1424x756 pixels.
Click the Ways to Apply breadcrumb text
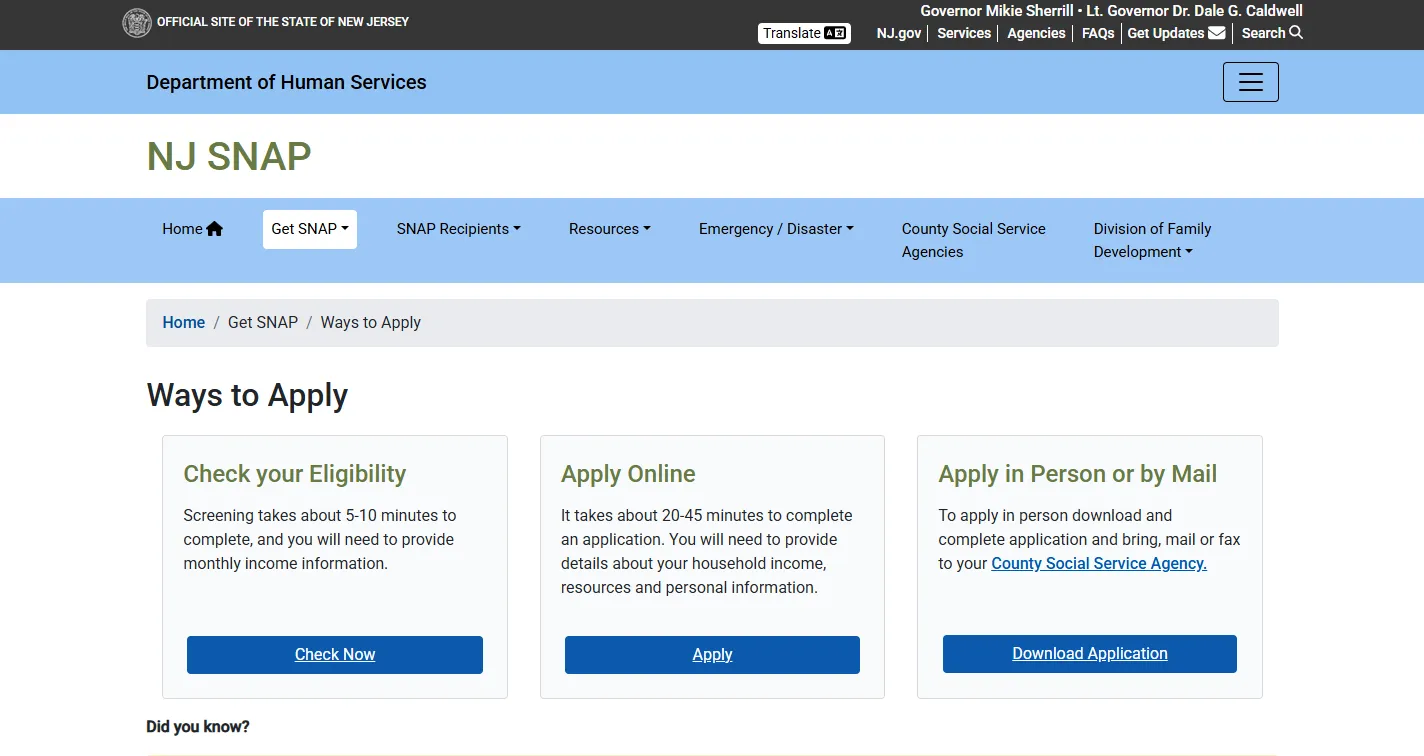coord(371,322)
